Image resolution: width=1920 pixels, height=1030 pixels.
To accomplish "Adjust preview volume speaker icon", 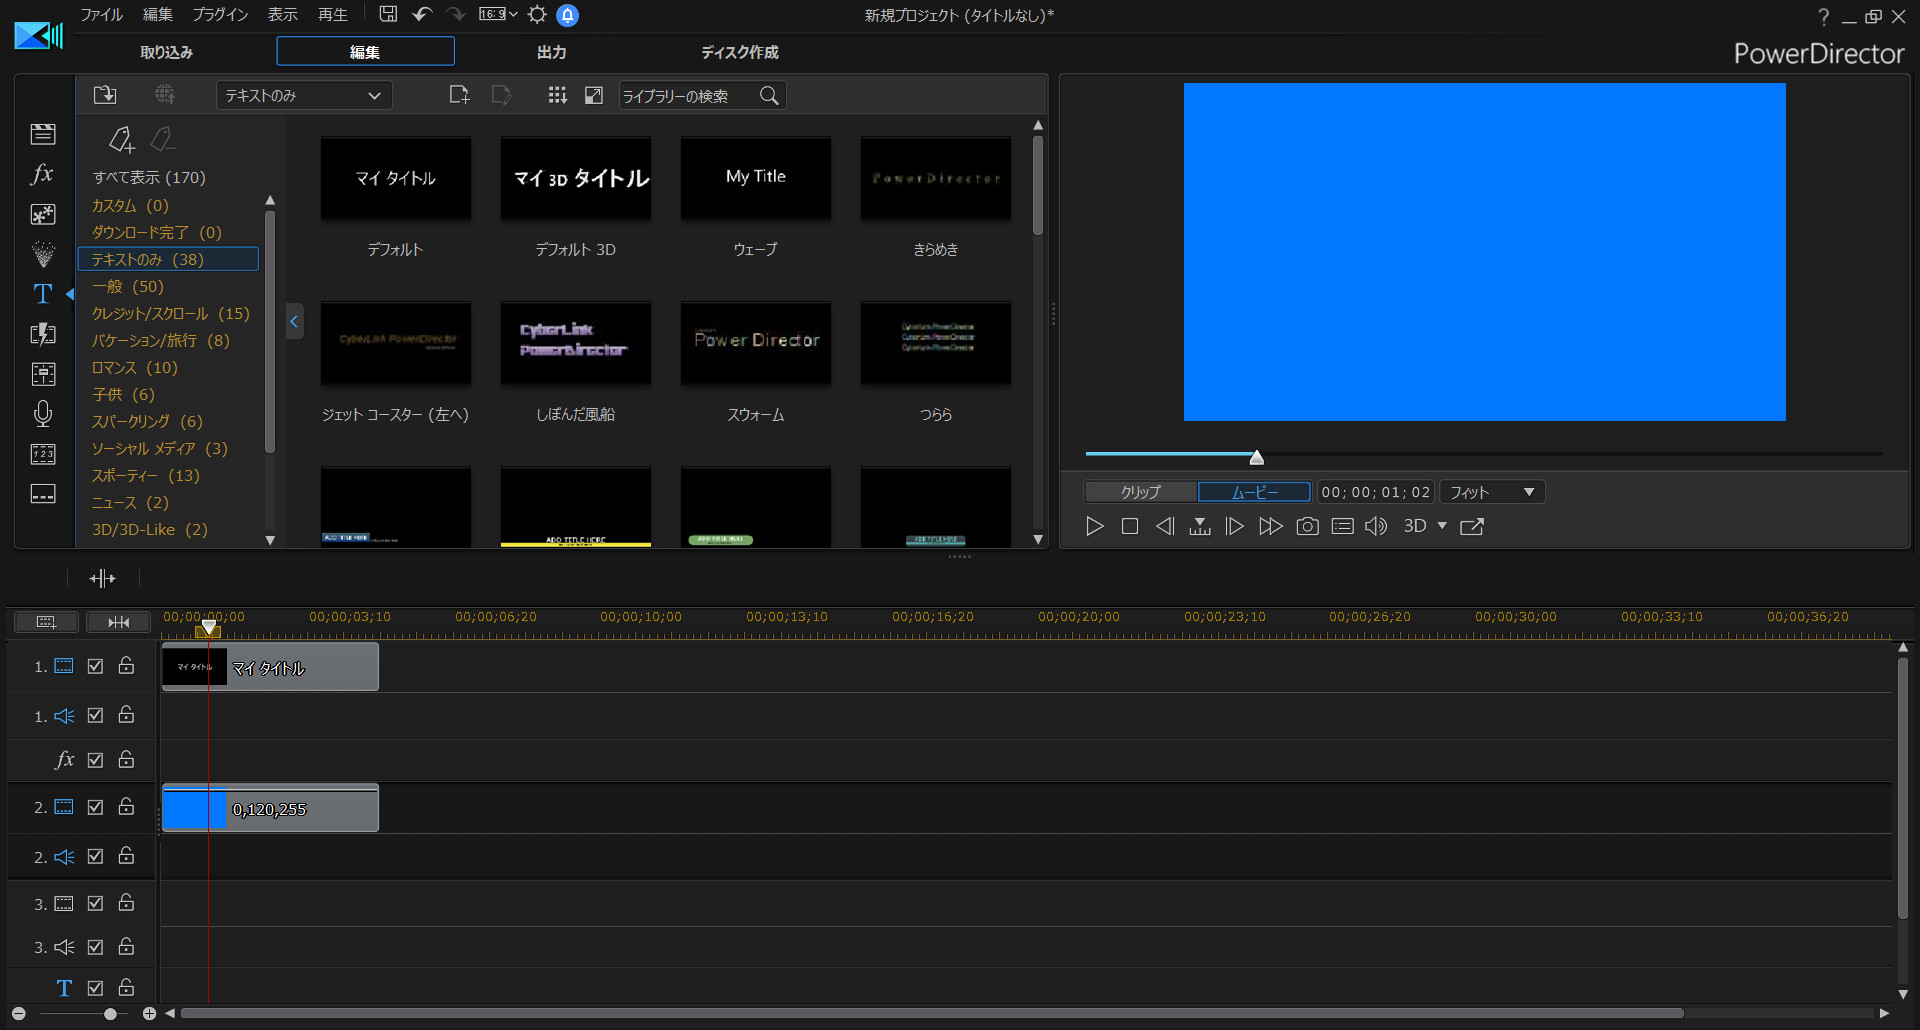I will pyautogui.click(x=1376, y=526).
